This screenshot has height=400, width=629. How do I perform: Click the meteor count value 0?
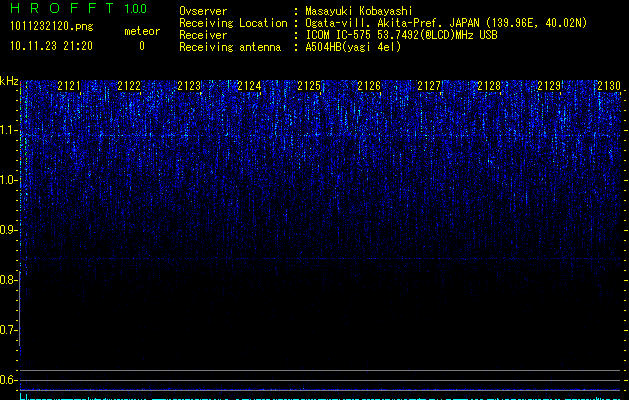(142, 46)
